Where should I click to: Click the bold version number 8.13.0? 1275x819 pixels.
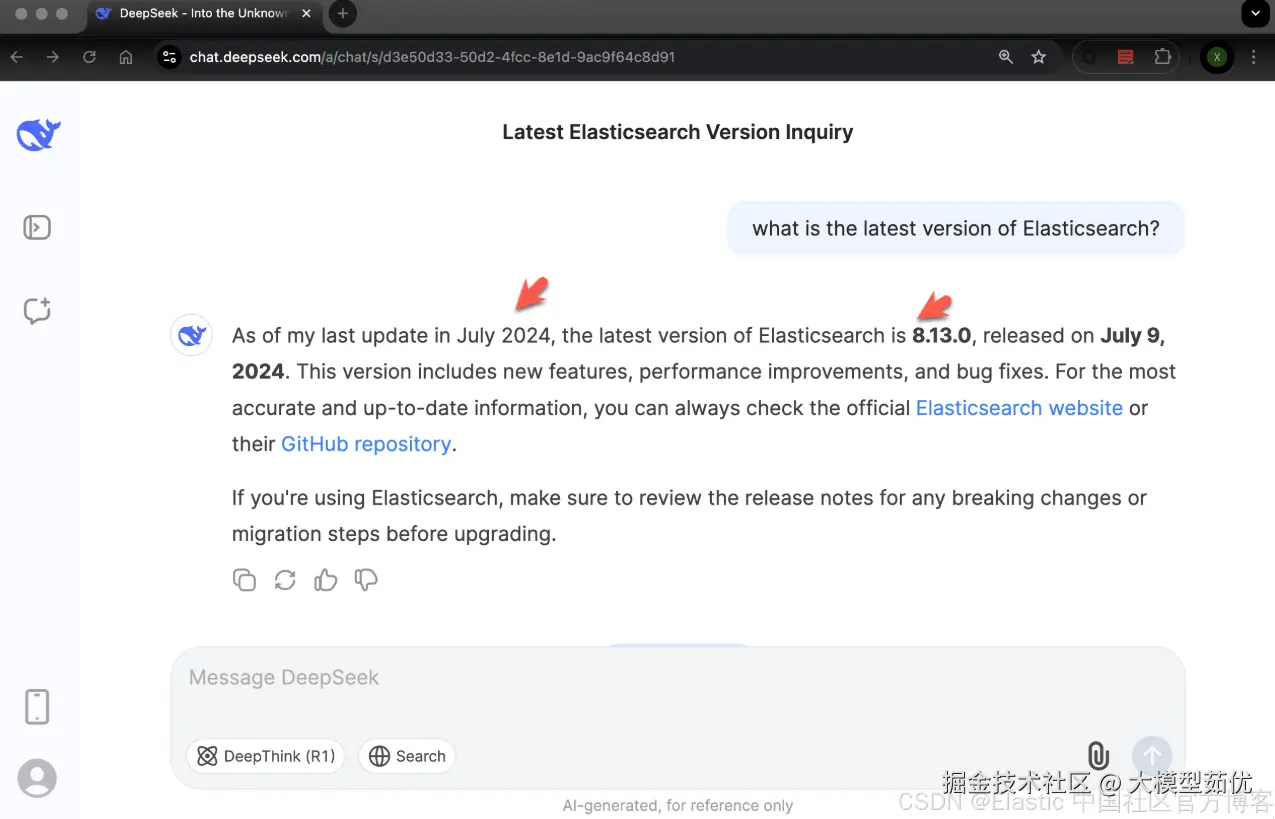pyautogui.click(x=941, y=336)
